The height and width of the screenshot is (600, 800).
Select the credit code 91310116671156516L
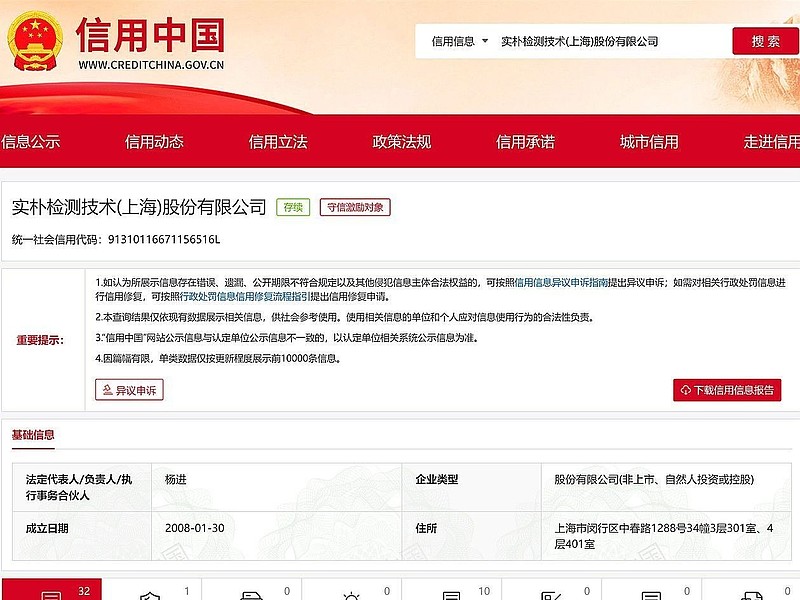click(x=164, y=239)
